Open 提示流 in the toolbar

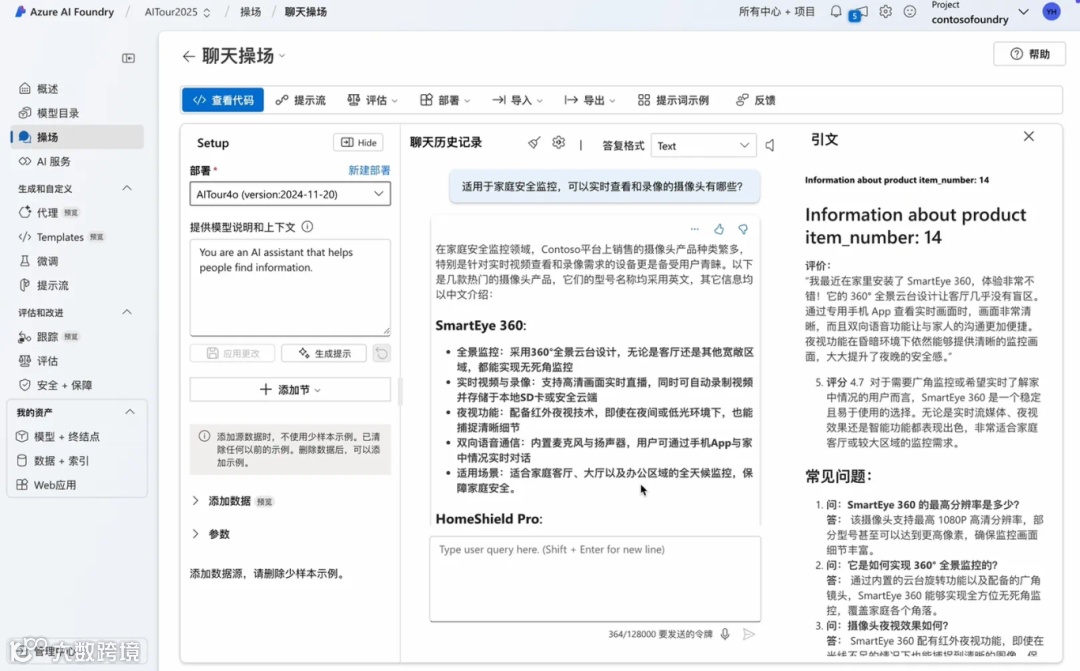click(x=300, y=100)
